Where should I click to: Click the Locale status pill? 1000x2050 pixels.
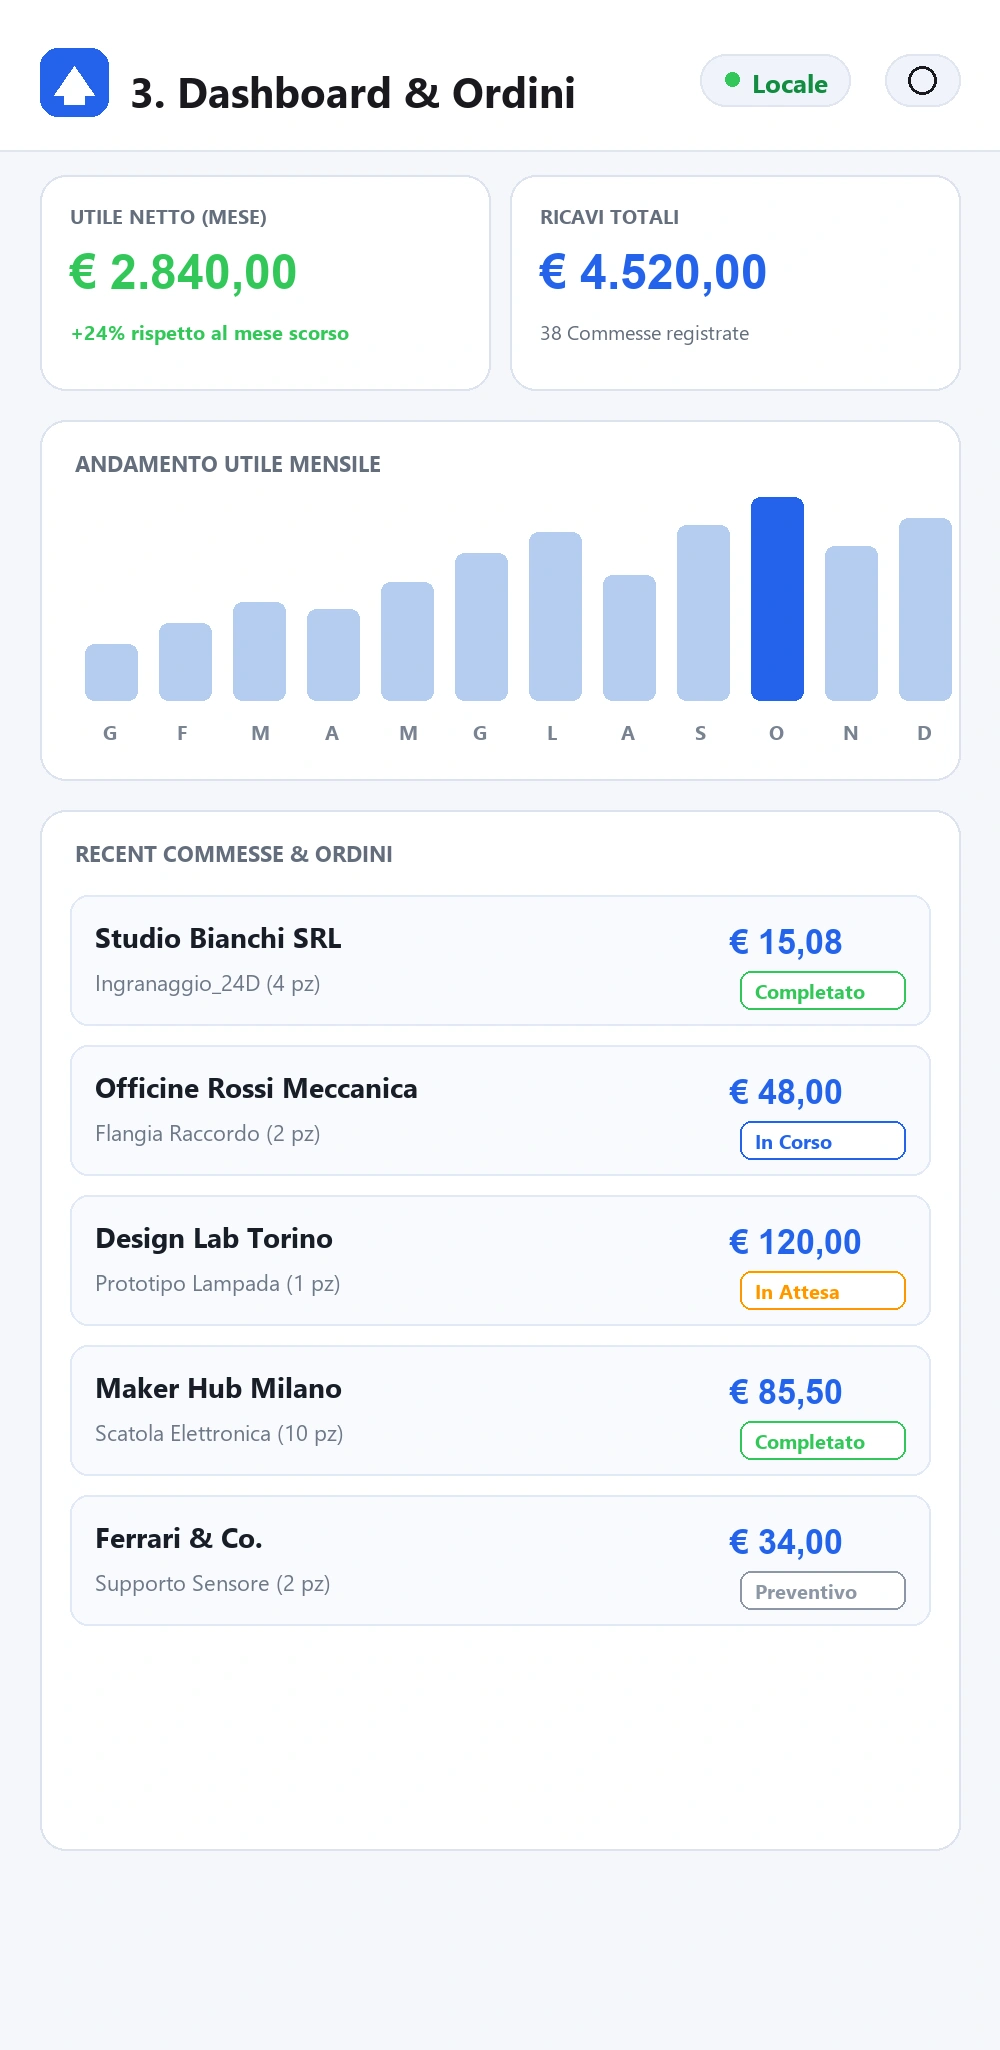(775, 81)
